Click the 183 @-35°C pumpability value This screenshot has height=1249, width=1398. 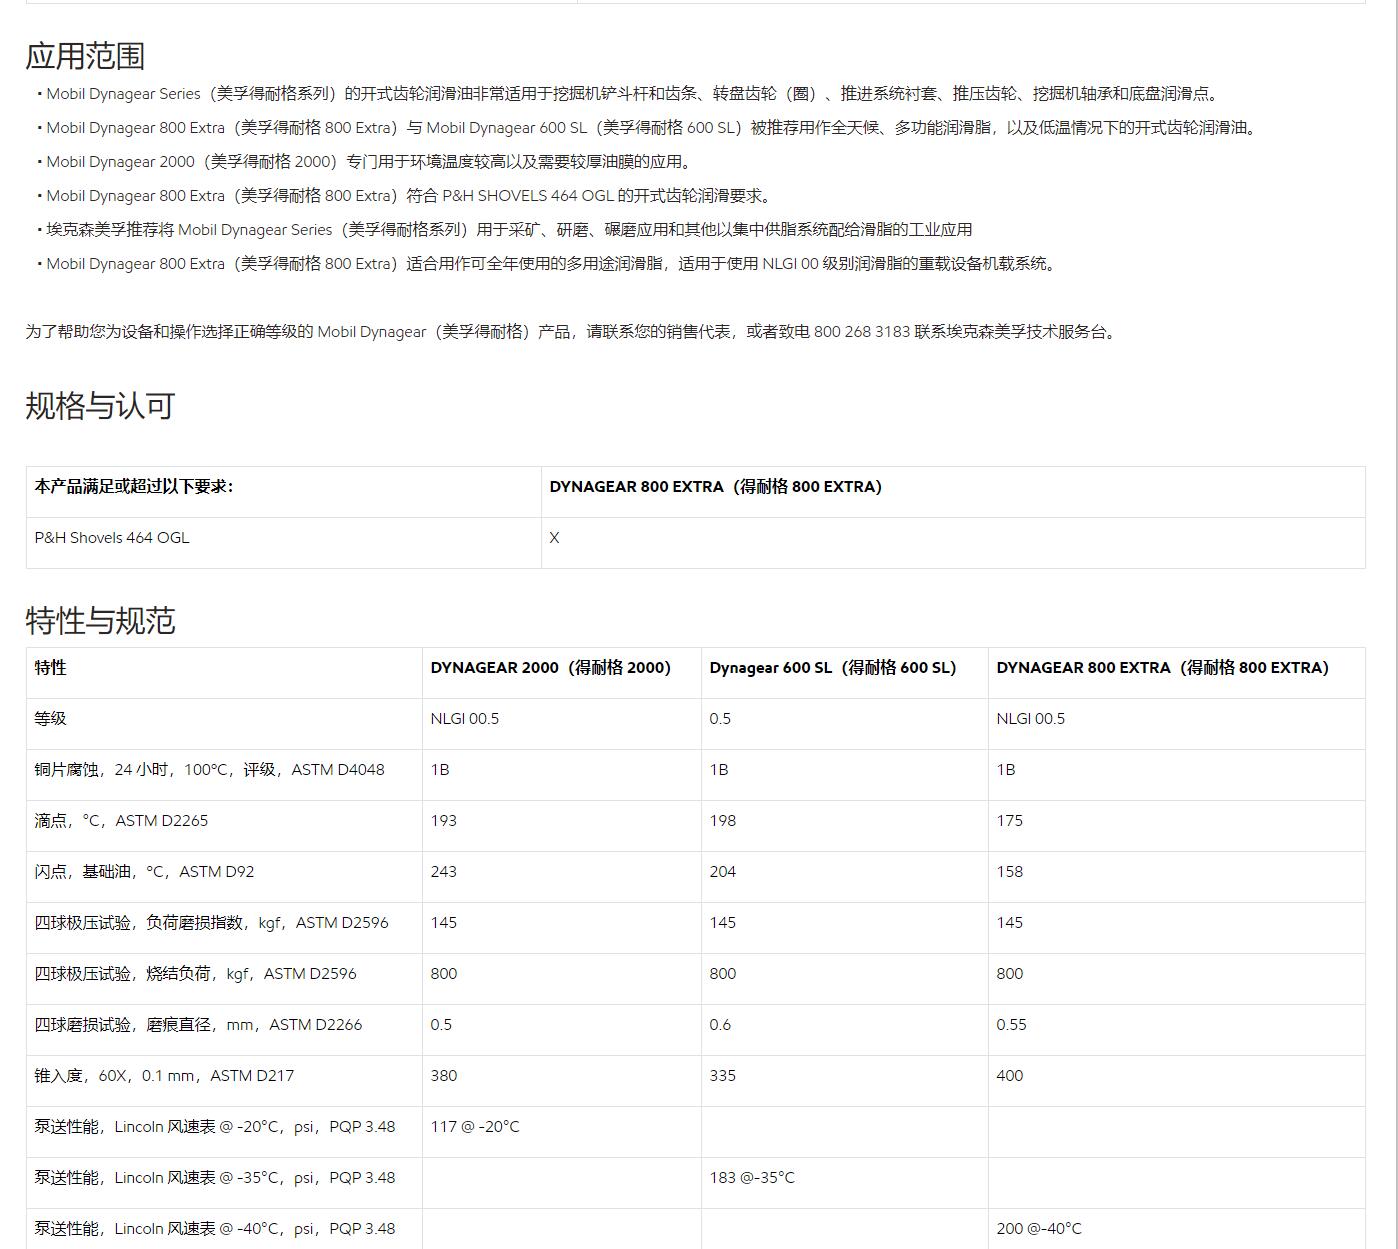pos(752,1178)
